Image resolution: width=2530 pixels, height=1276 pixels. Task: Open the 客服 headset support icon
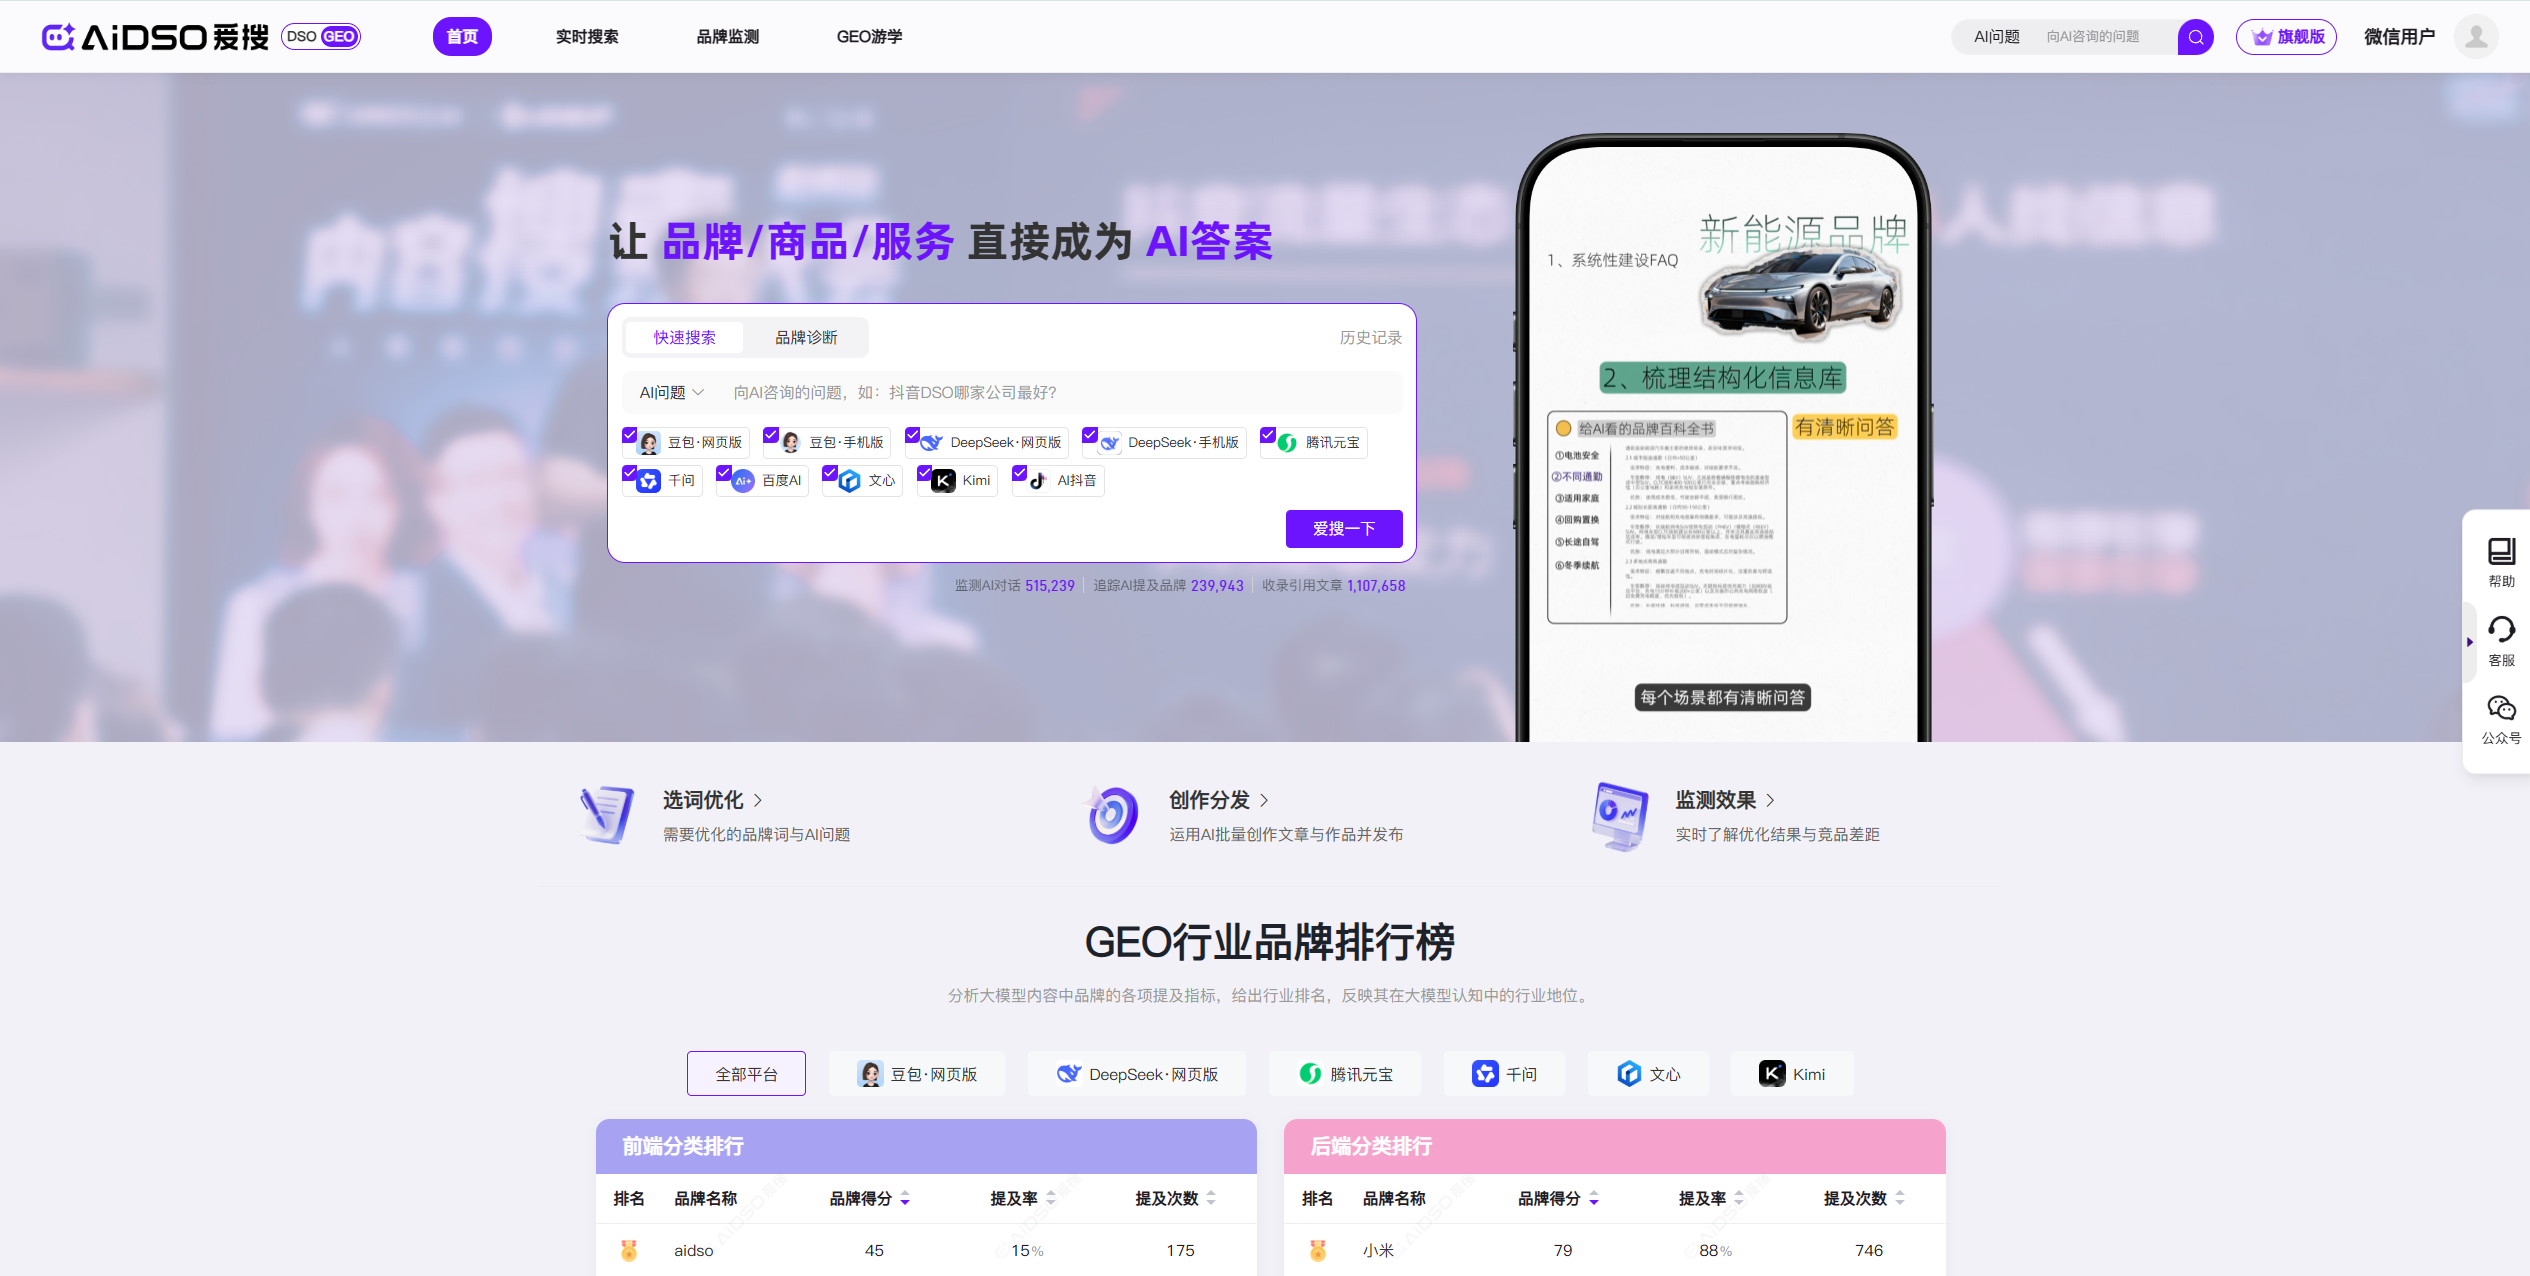click(2501, 630)
